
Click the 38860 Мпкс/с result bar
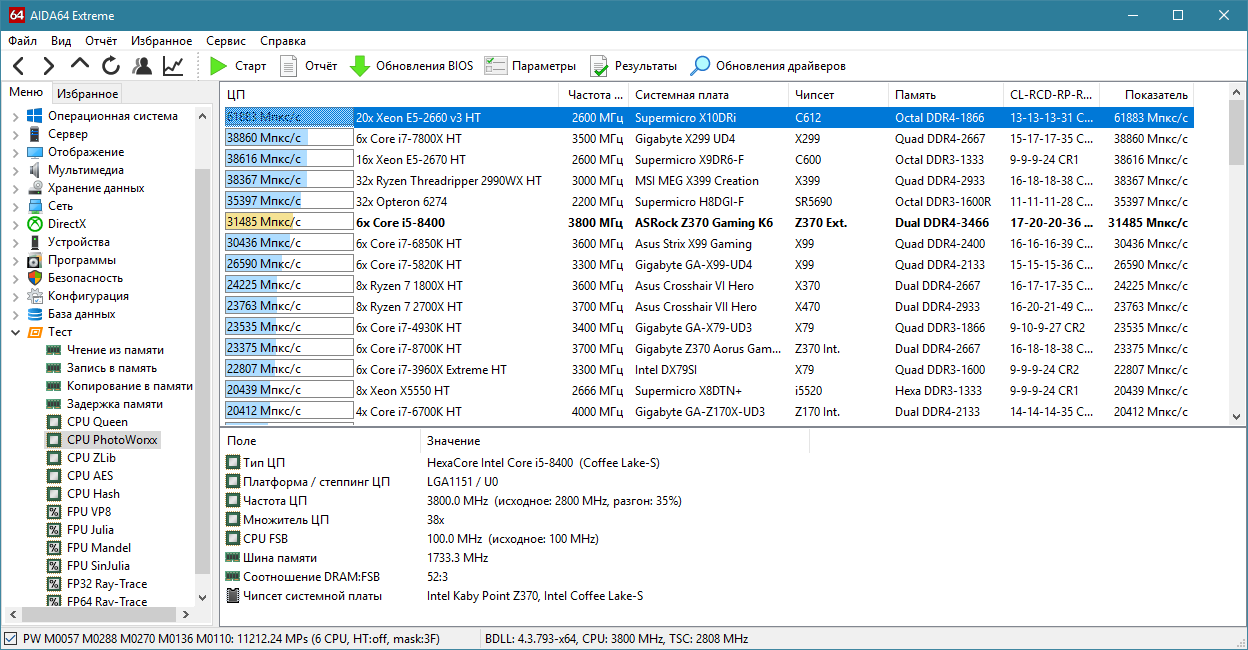click(x=288, y=139)
